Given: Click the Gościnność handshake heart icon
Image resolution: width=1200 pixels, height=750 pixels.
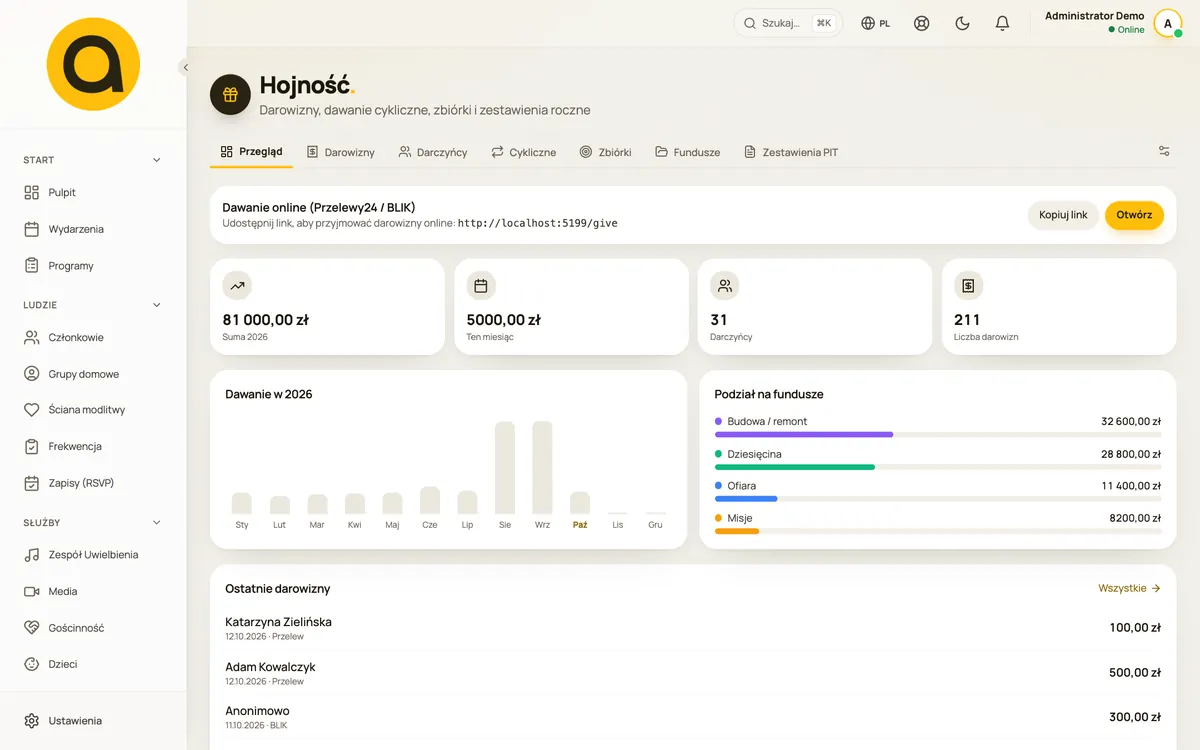Looking at the screenshot, I should 32,628.
